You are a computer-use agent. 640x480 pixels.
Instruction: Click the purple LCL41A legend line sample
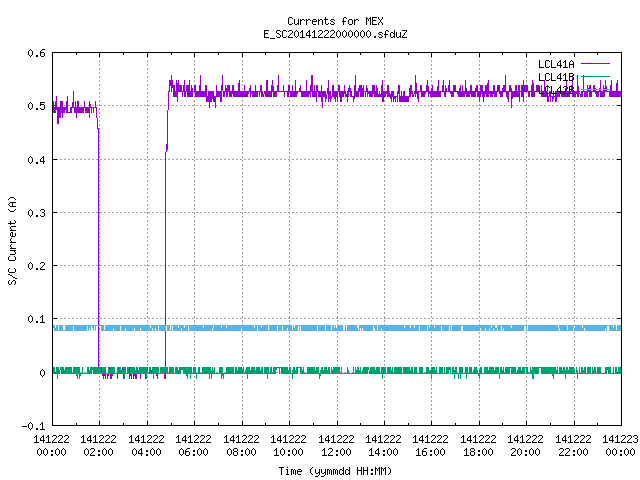(595, 64)
